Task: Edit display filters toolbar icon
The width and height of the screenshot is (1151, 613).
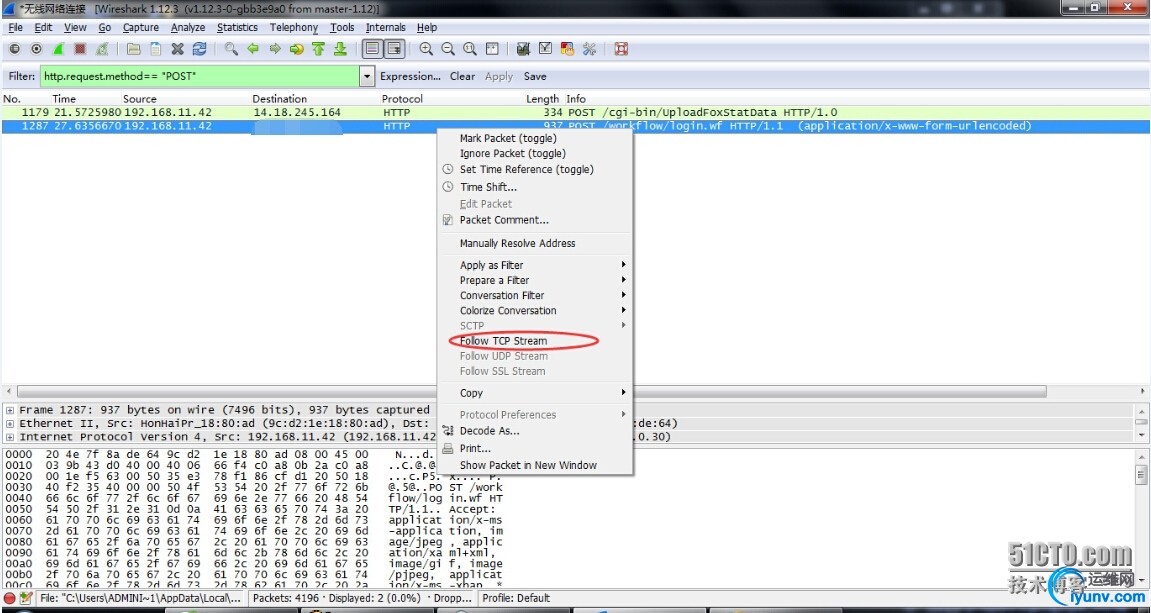Action: pyautogui.click(x=545, y=49)
